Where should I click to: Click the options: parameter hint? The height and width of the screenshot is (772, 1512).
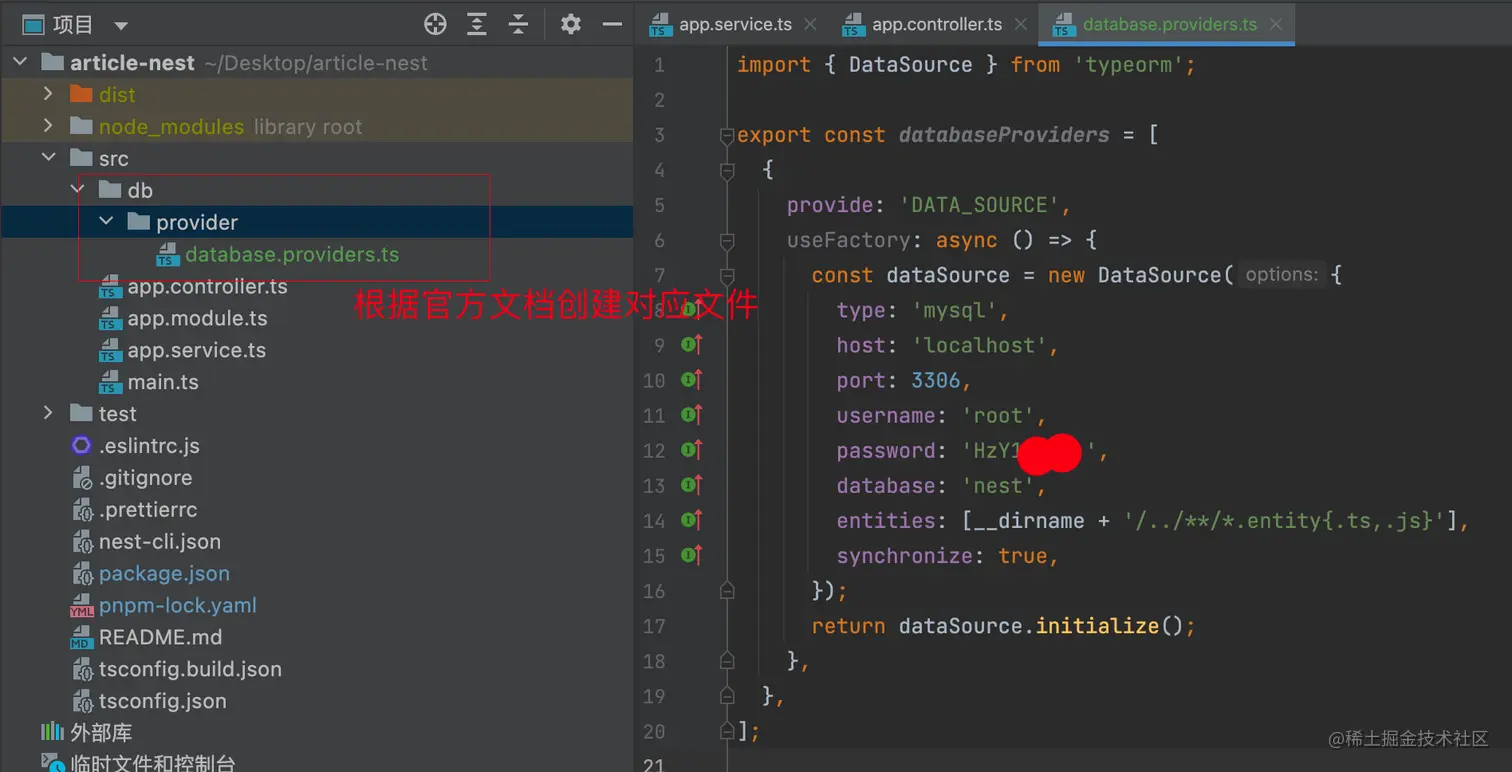tap(1282, 275)
